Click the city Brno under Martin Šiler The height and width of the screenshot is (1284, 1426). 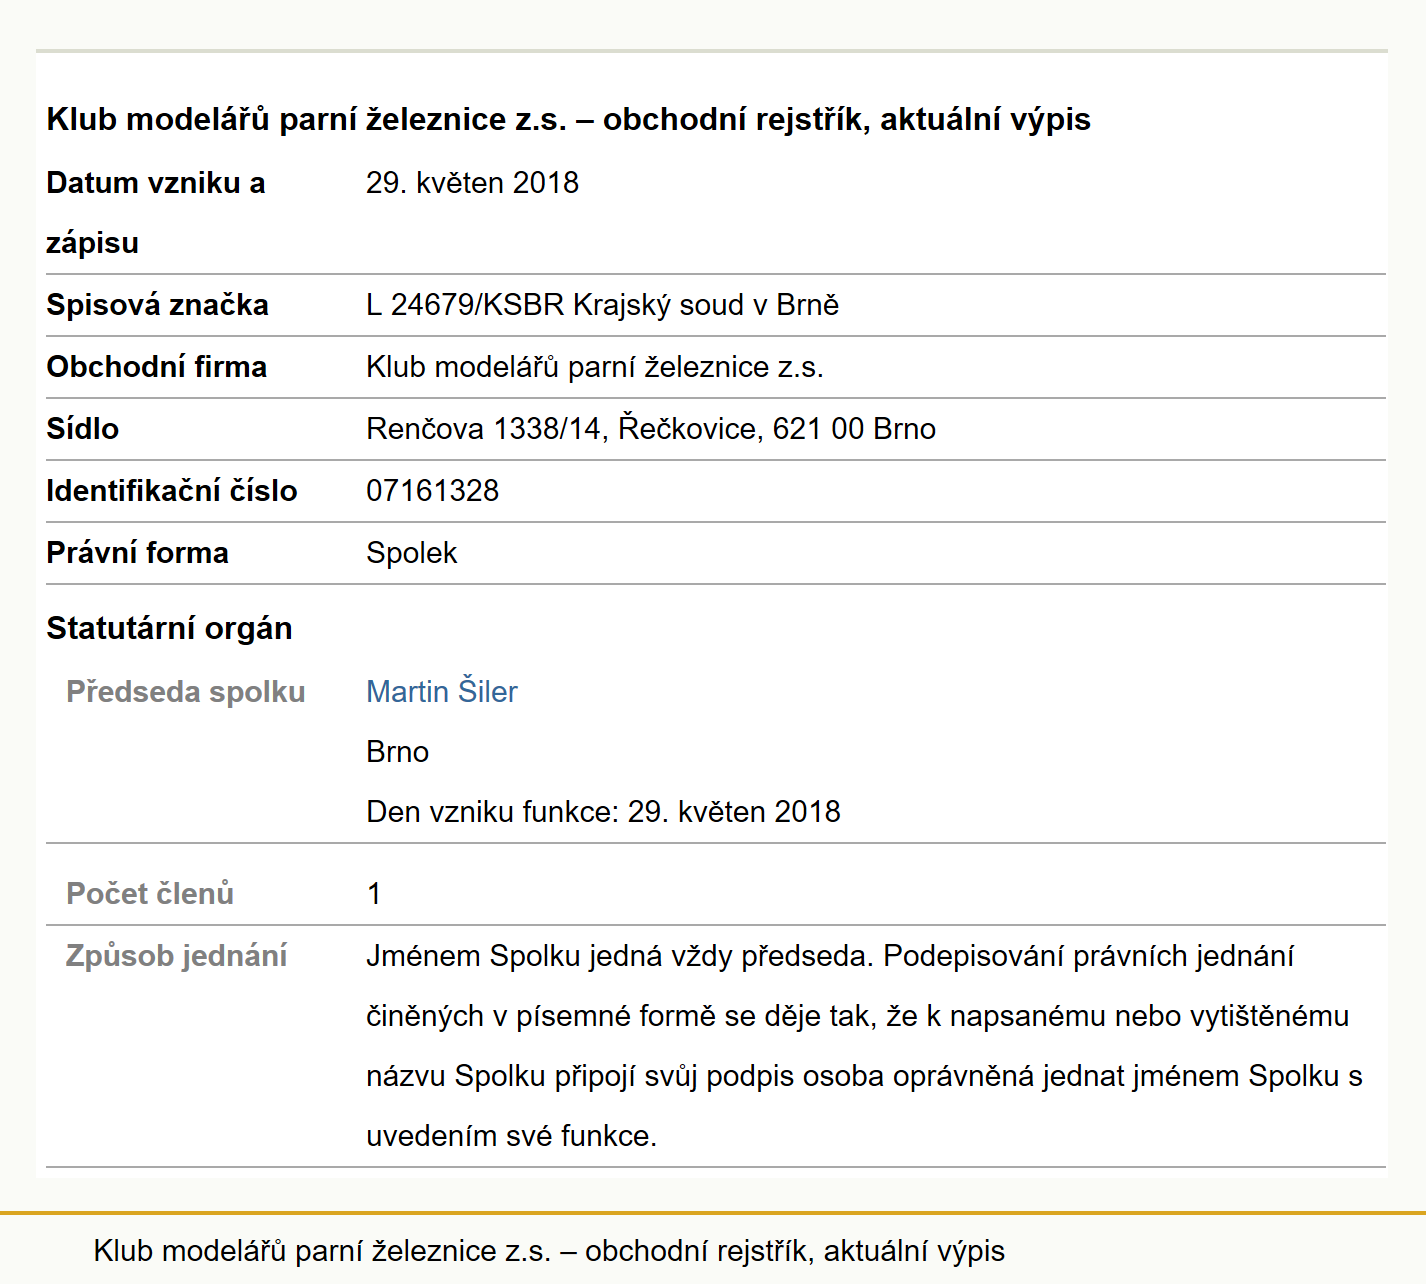[397, 751]
